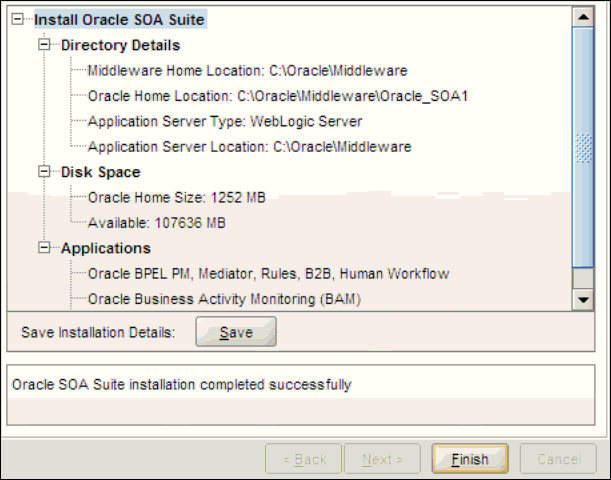Select Oracle Business Activity Monitoring entry
Image resolution: width=611 pixels, height=480 pixels.
[224, 299]
